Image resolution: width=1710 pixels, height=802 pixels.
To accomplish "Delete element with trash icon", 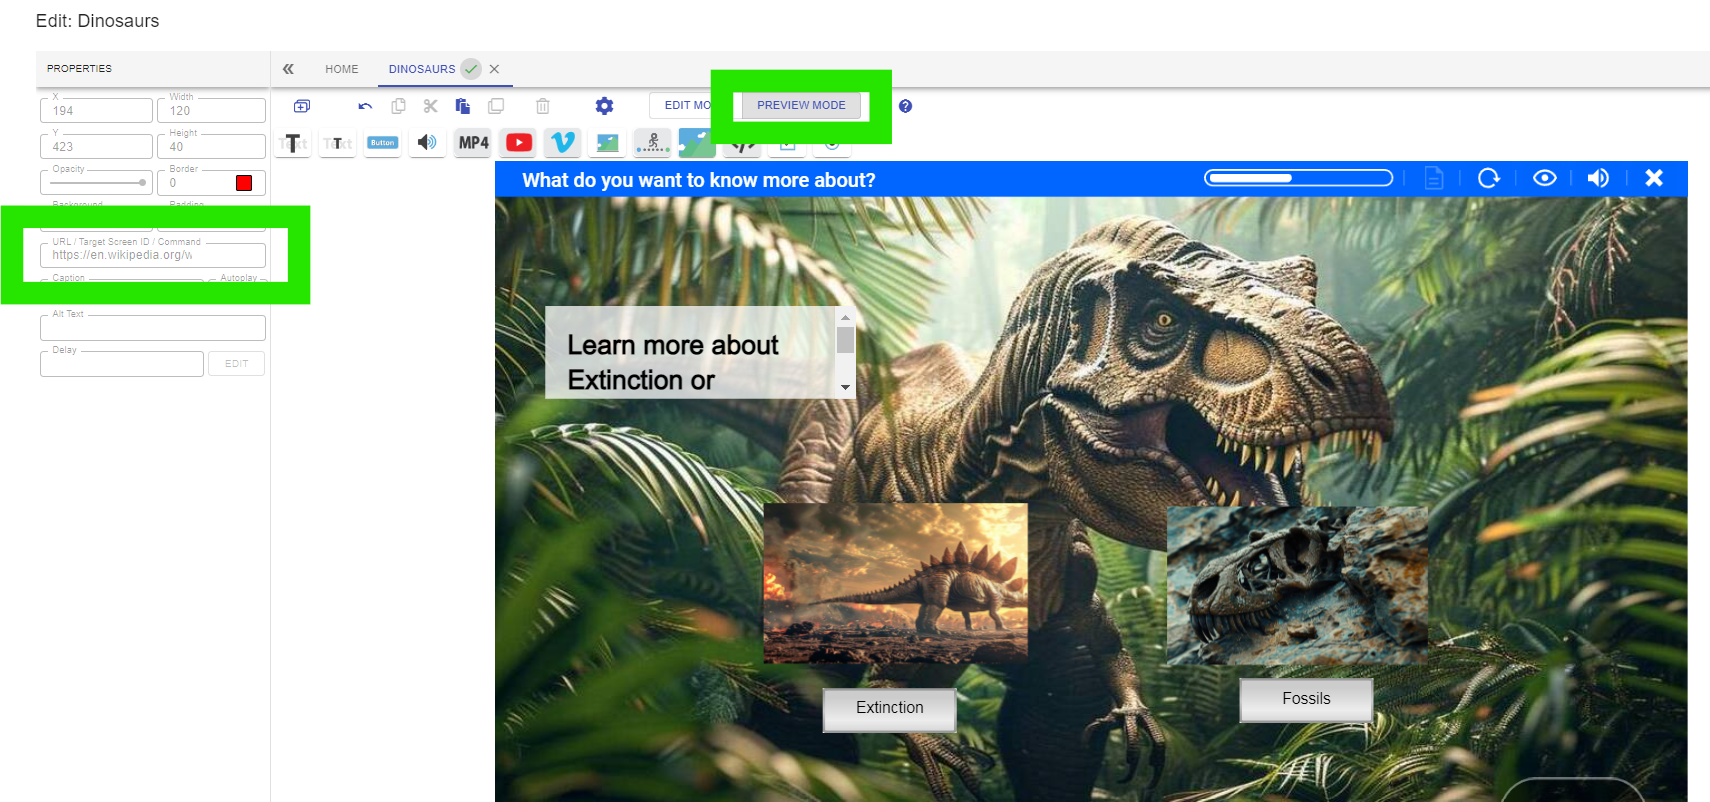I will (543, 106).
